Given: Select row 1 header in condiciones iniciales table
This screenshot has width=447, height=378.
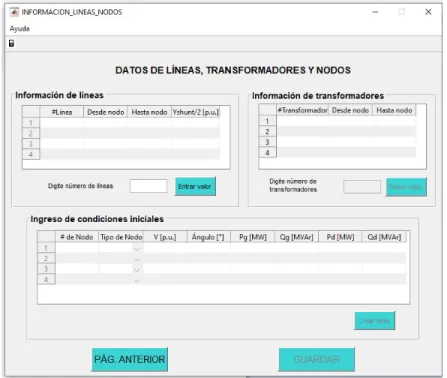Looking at the screenshot, I should click(x=46, y=248).
